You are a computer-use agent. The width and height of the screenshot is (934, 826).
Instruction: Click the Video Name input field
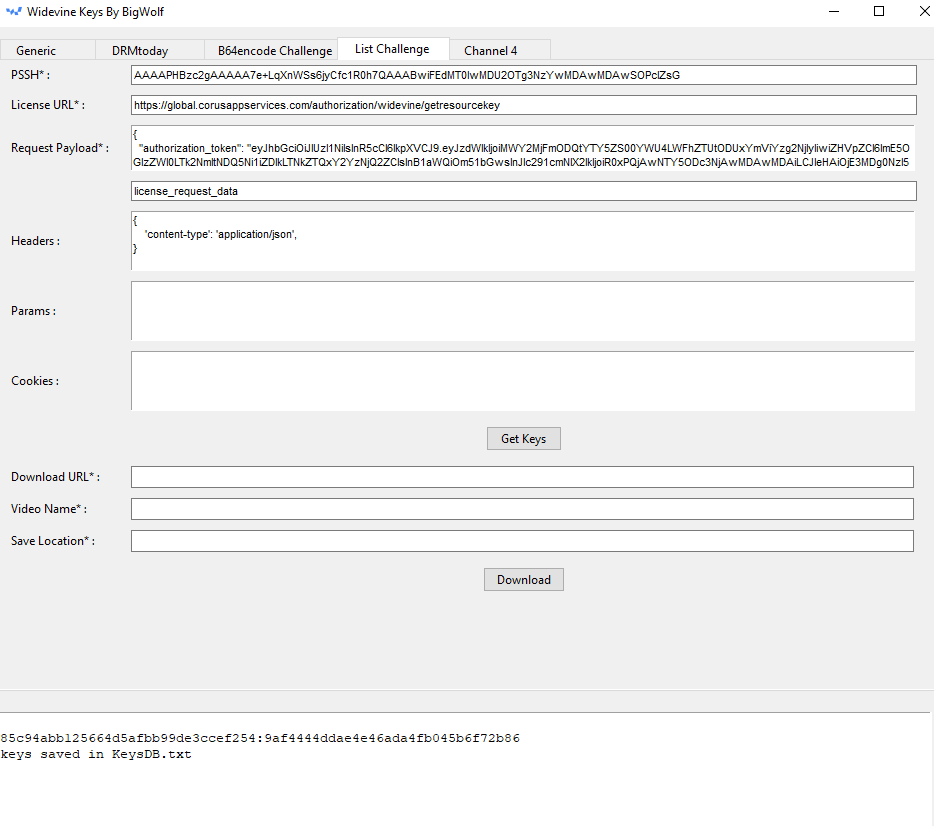(x=522, y=509)
